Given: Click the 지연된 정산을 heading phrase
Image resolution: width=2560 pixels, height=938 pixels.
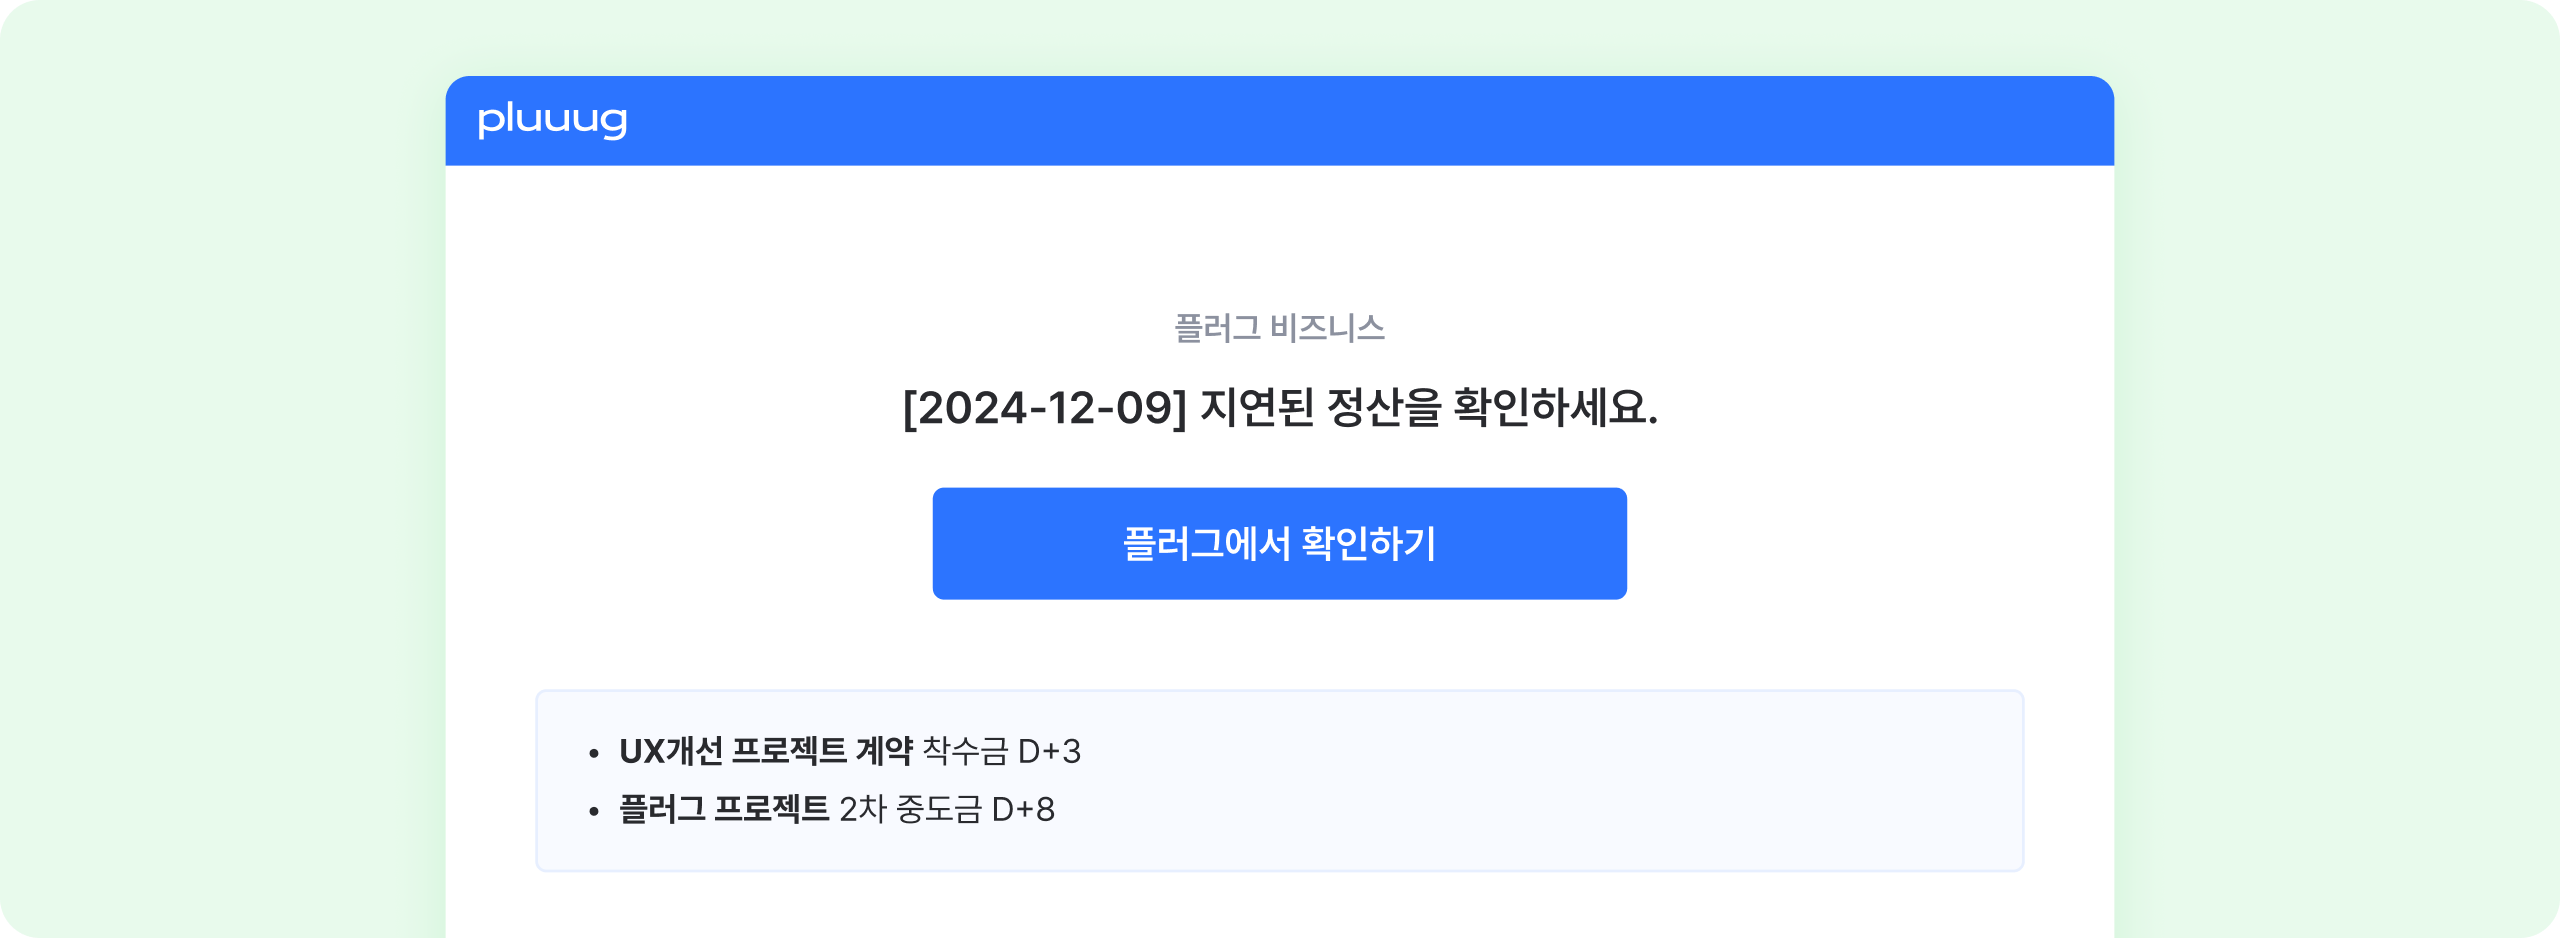Looking at the screenshot, I should [1320, 408].
